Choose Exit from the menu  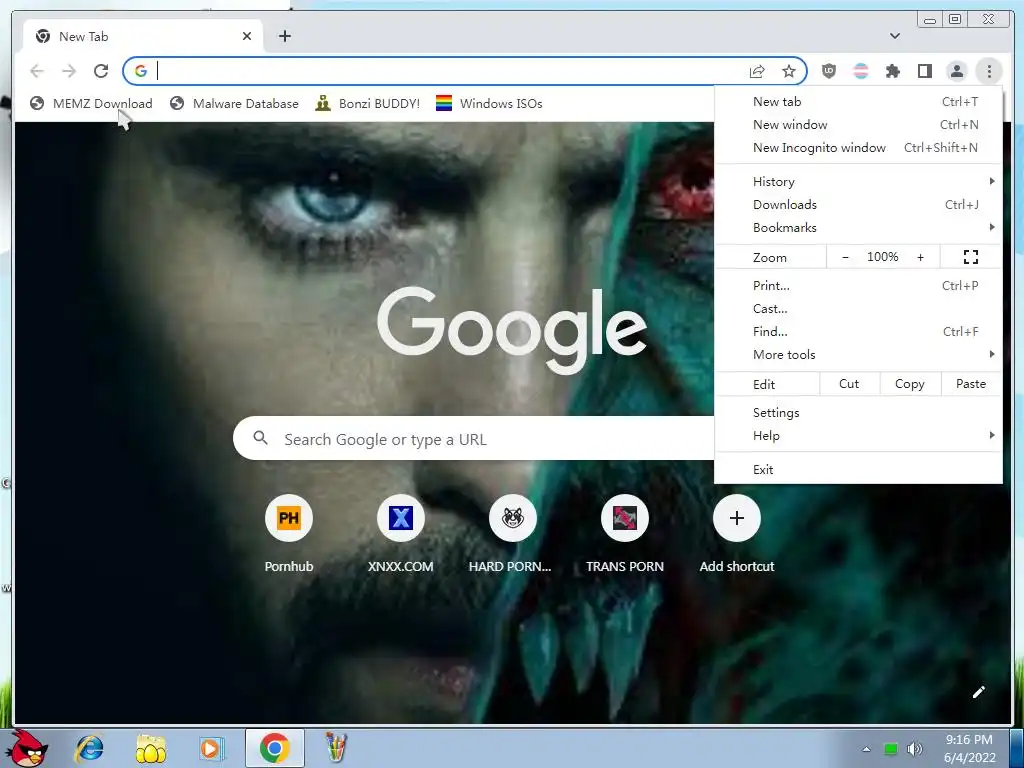coord(858,470)
